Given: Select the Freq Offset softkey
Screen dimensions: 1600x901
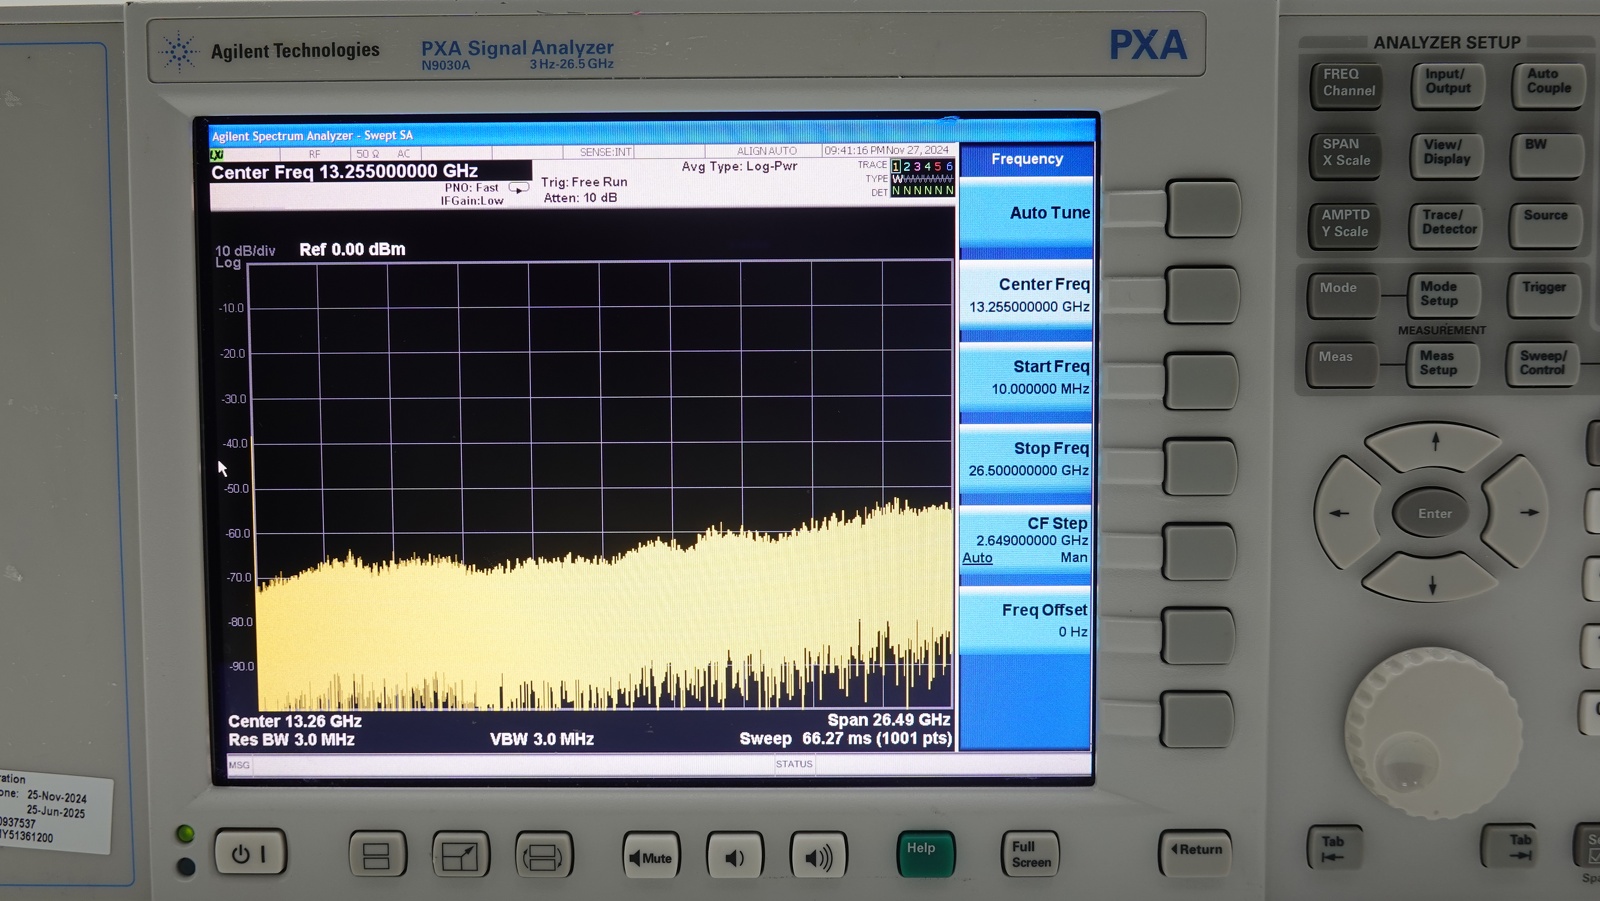Looking at the screenshot, I should point(1025,621).
